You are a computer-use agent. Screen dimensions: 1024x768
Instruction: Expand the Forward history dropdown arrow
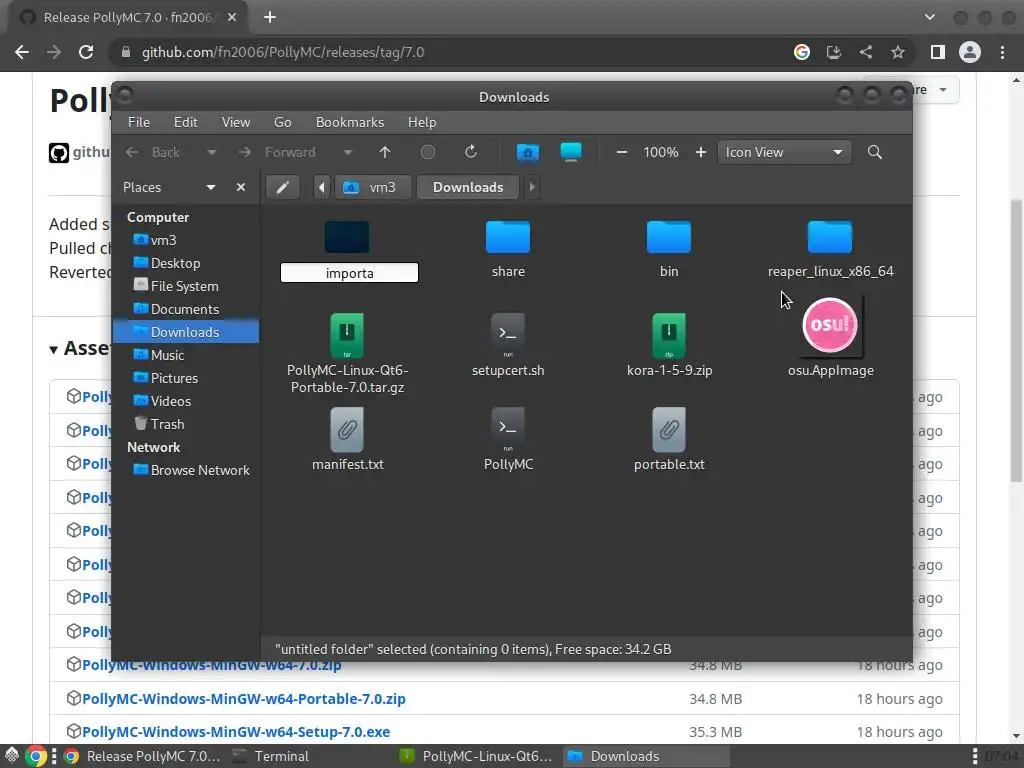click(348, 152)
